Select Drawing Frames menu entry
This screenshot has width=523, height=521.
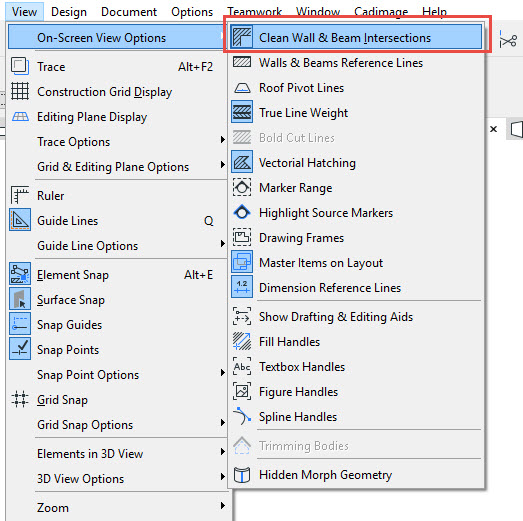click(x=356, y=237)
